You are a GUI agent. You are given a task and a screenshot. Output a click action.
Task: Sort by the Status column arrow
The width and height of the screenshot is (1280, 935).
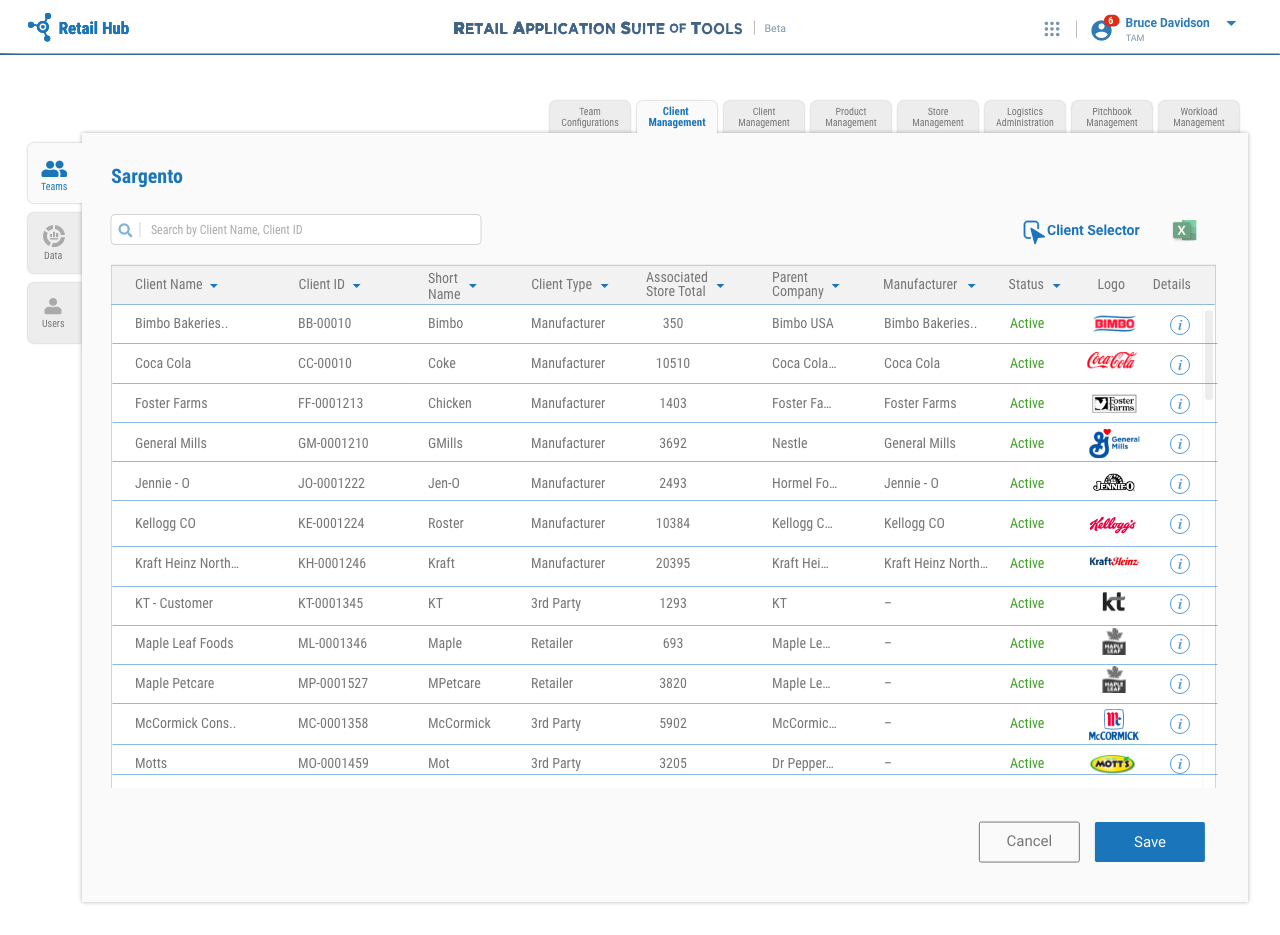[1056, 286]
